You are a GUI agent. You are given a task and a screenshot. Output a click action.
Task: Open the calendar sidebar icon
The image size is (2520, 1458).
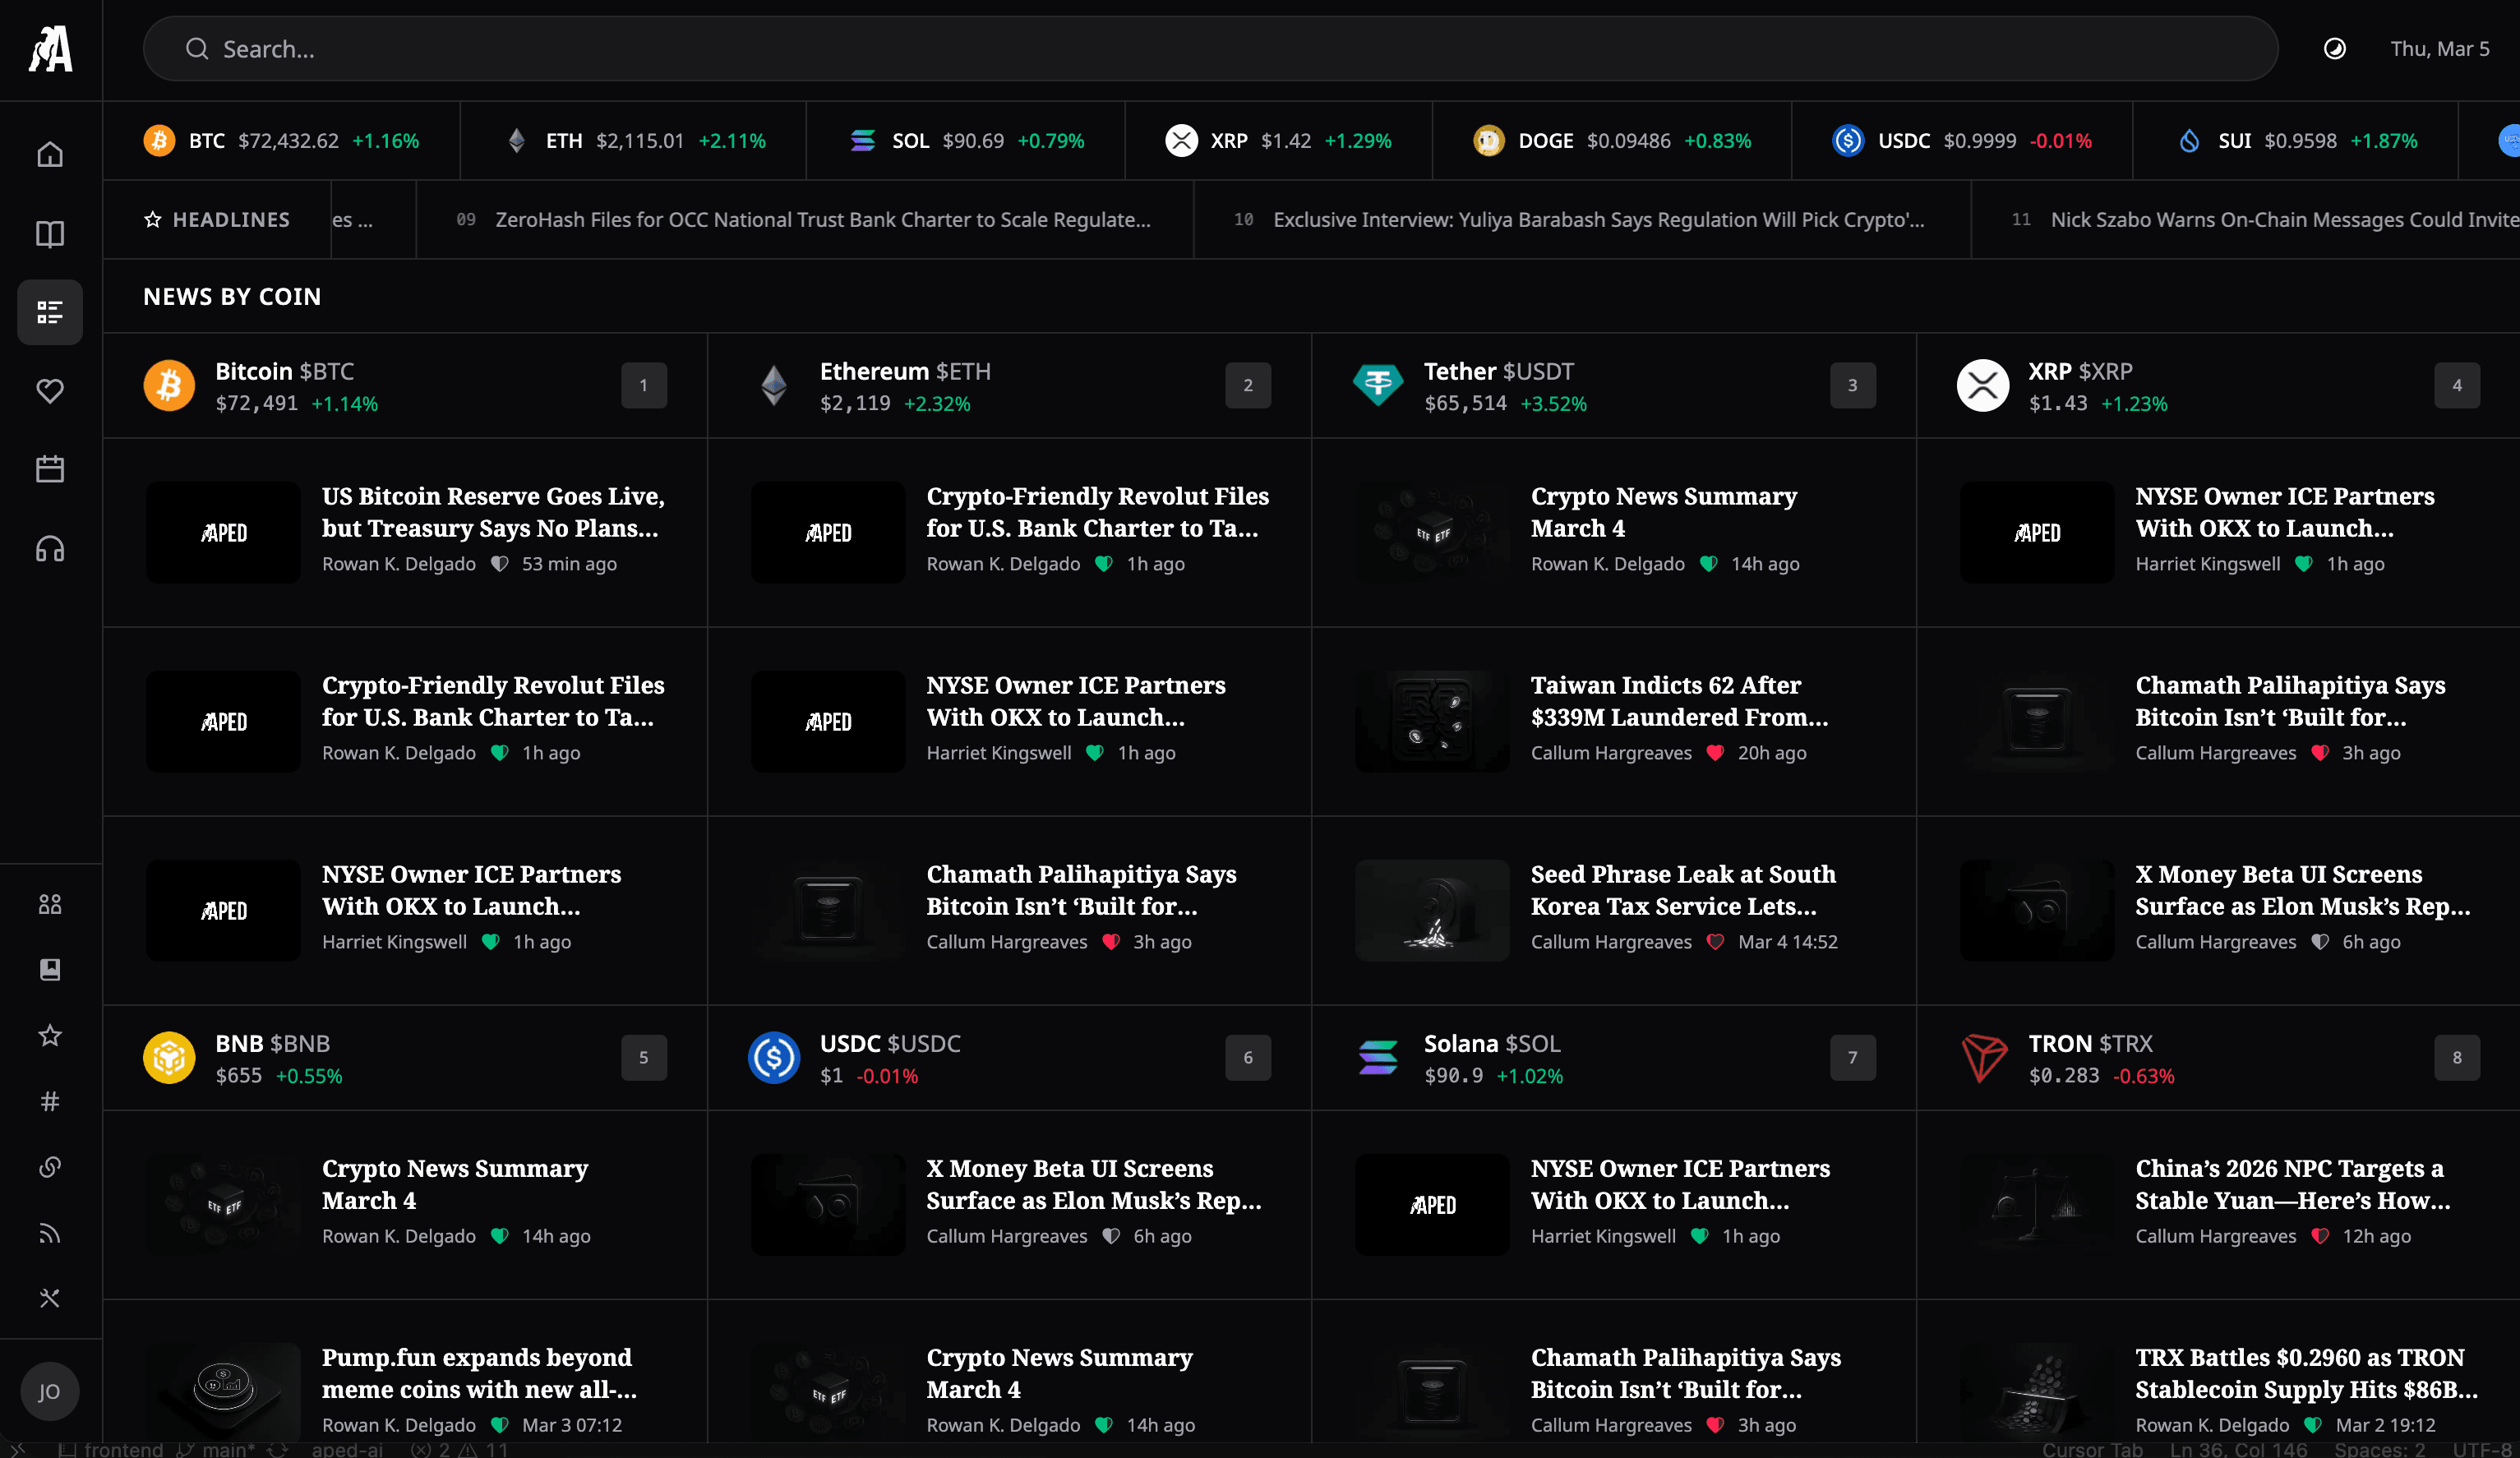tap(50, 469)
